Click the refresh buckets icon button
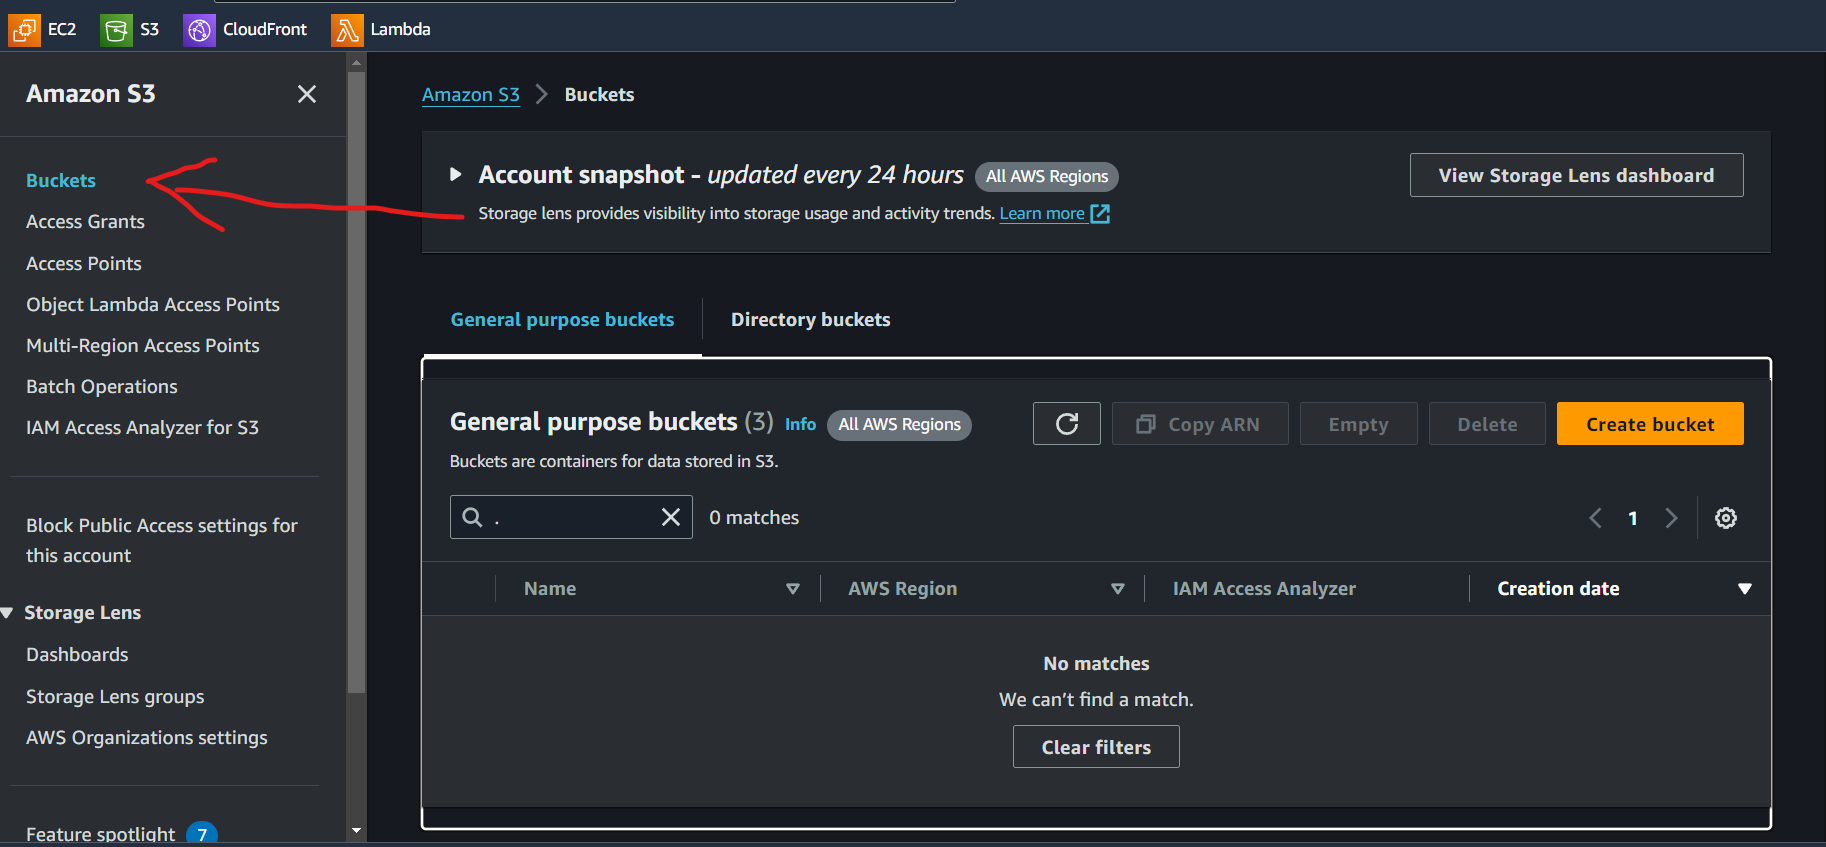The width and height of the screenshot is (1826, 847). coord(1067,424)
